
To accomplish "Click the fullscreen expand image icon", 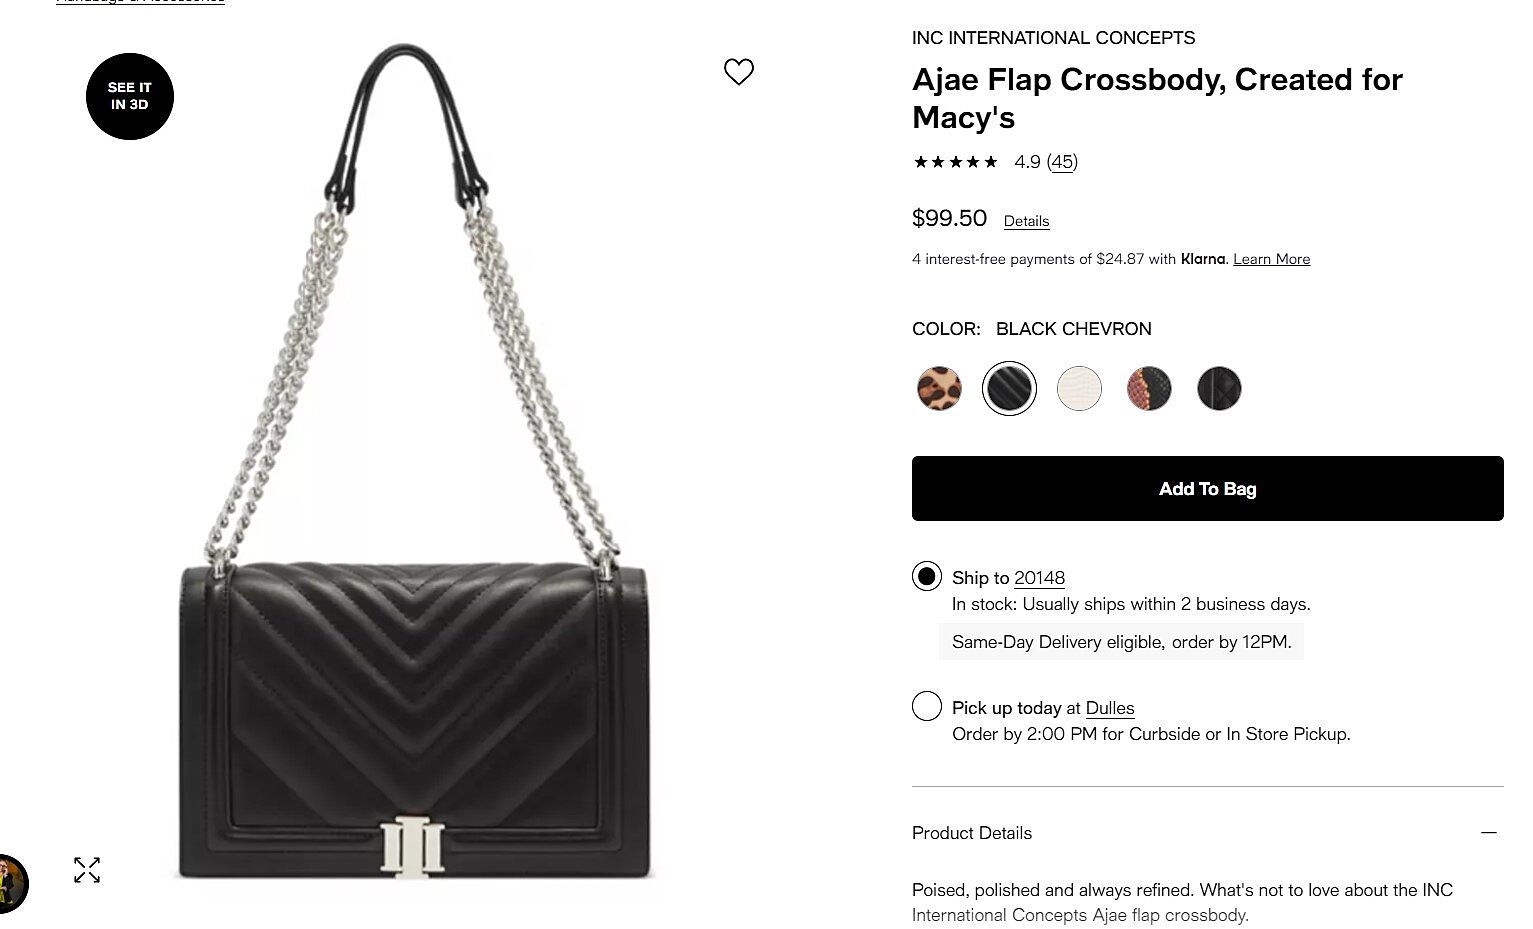I will click(87, 870).
